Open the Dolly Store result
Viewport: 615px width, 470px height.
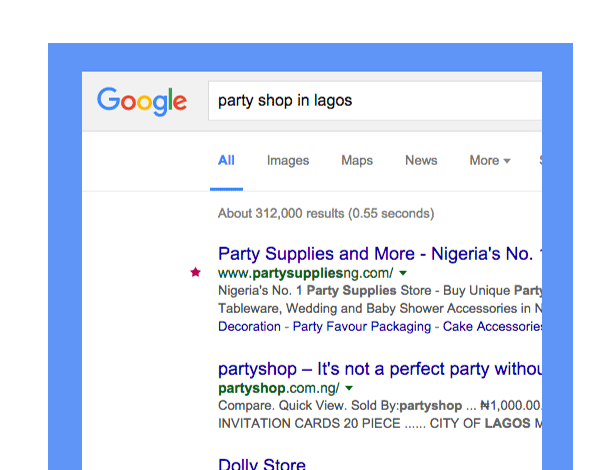pyautogui.click(x=262, y=464)
